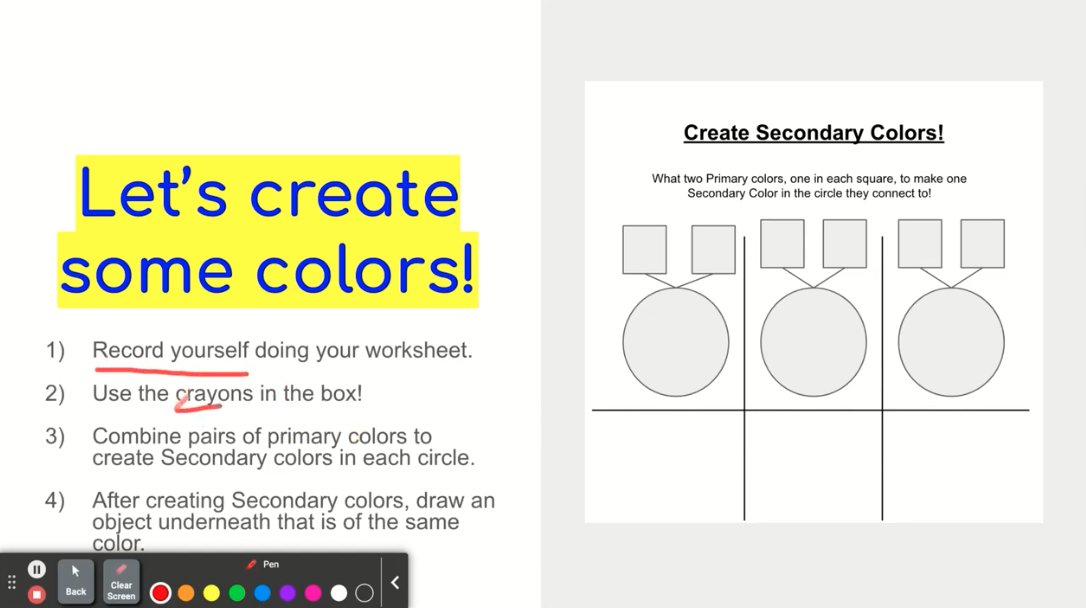The width and height of the screenshot is (1086, 608).
Task: Click the second square in the left column
Action: point(713,249)
